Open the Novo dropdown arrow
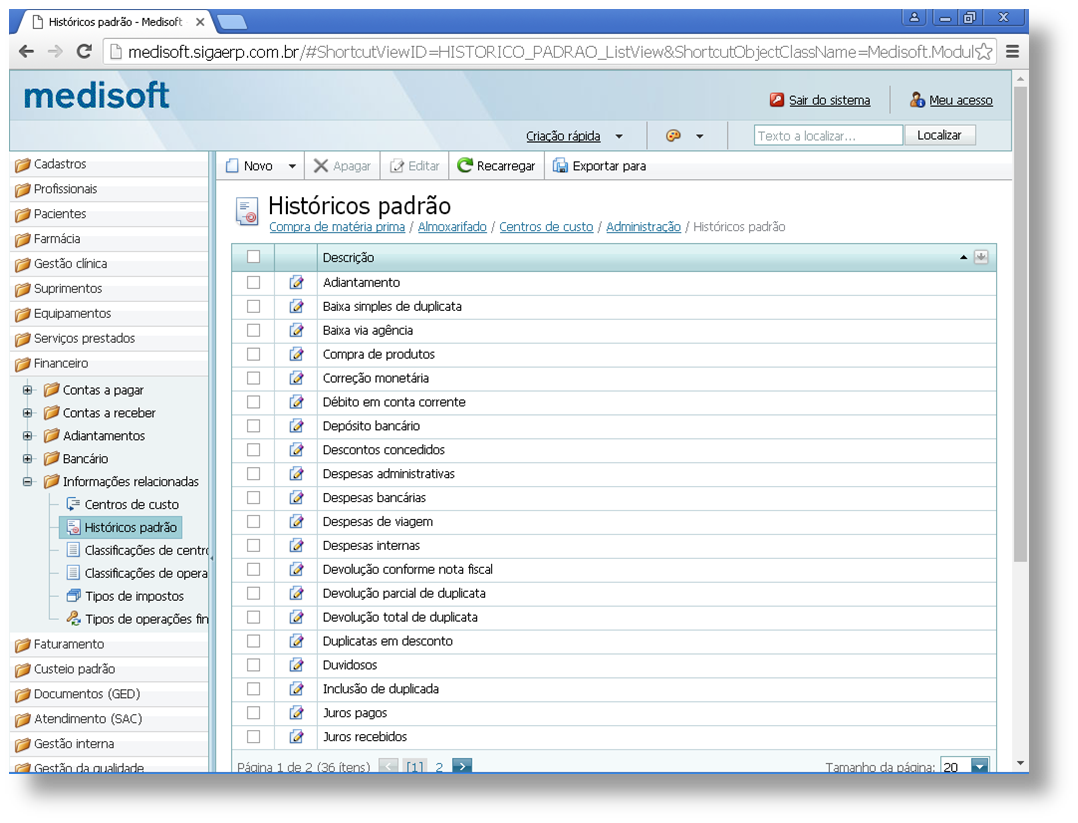The height and width of the screenshot is (823, 1078). click(x=292, y=166)
